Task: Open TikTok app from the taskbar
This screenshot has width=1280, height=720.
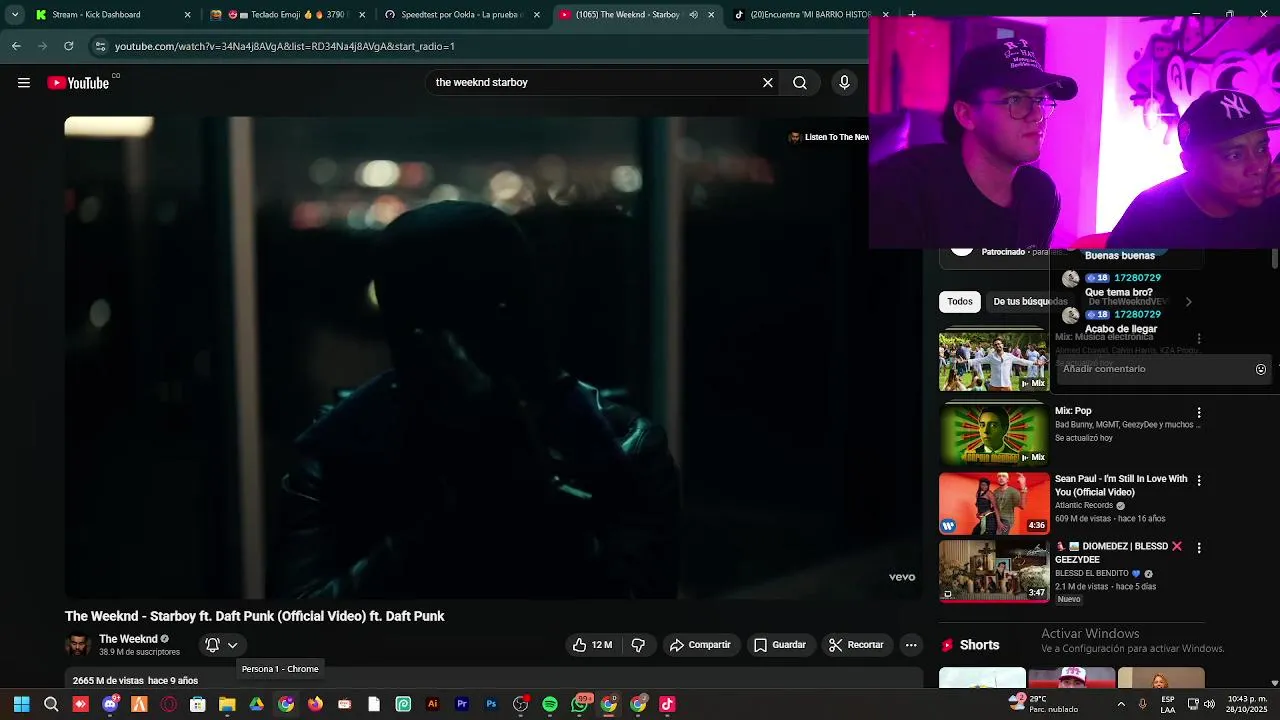Action: click(667, 704)
